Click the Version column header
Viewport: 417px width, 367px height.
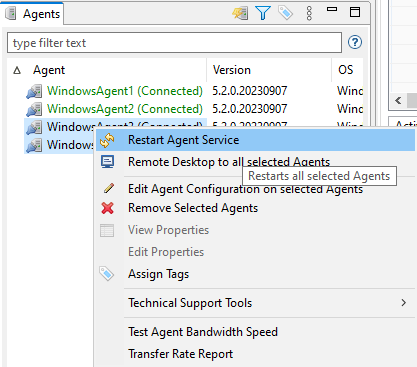232,70
